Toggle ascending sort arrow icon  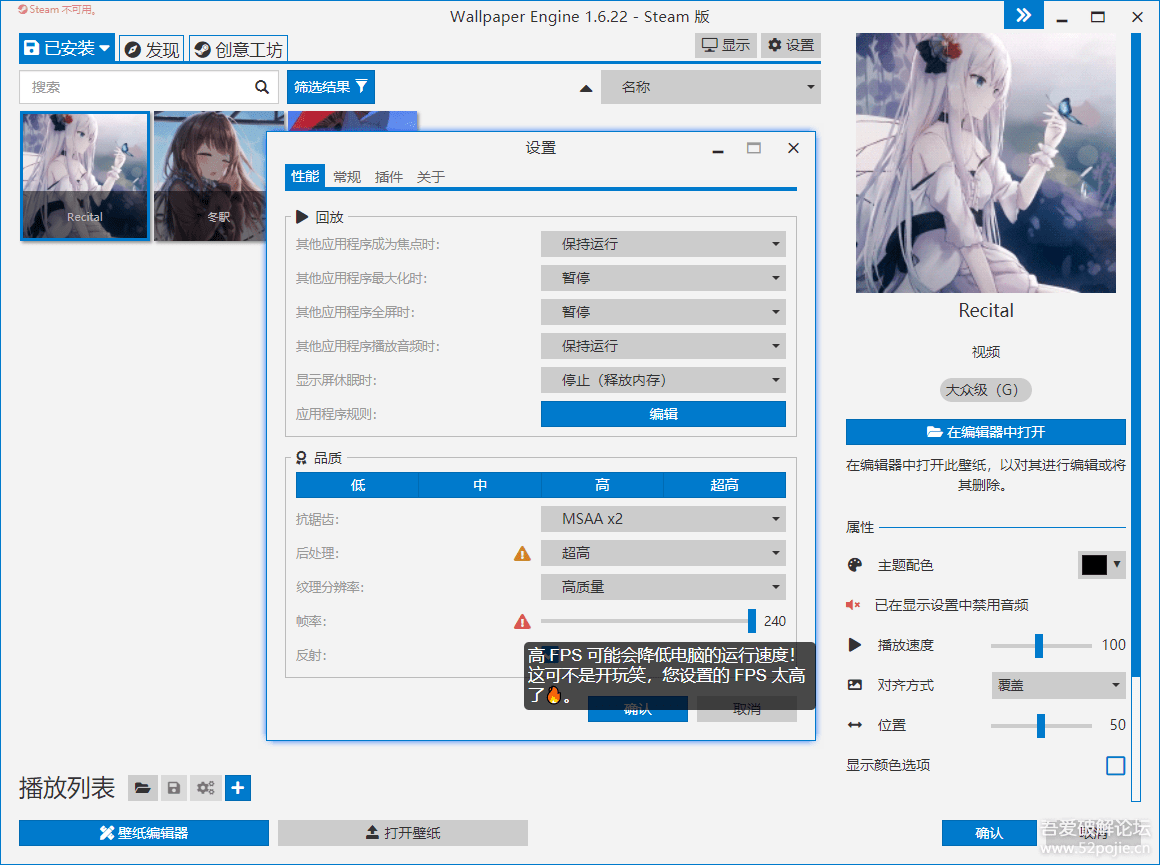[586, 88]
